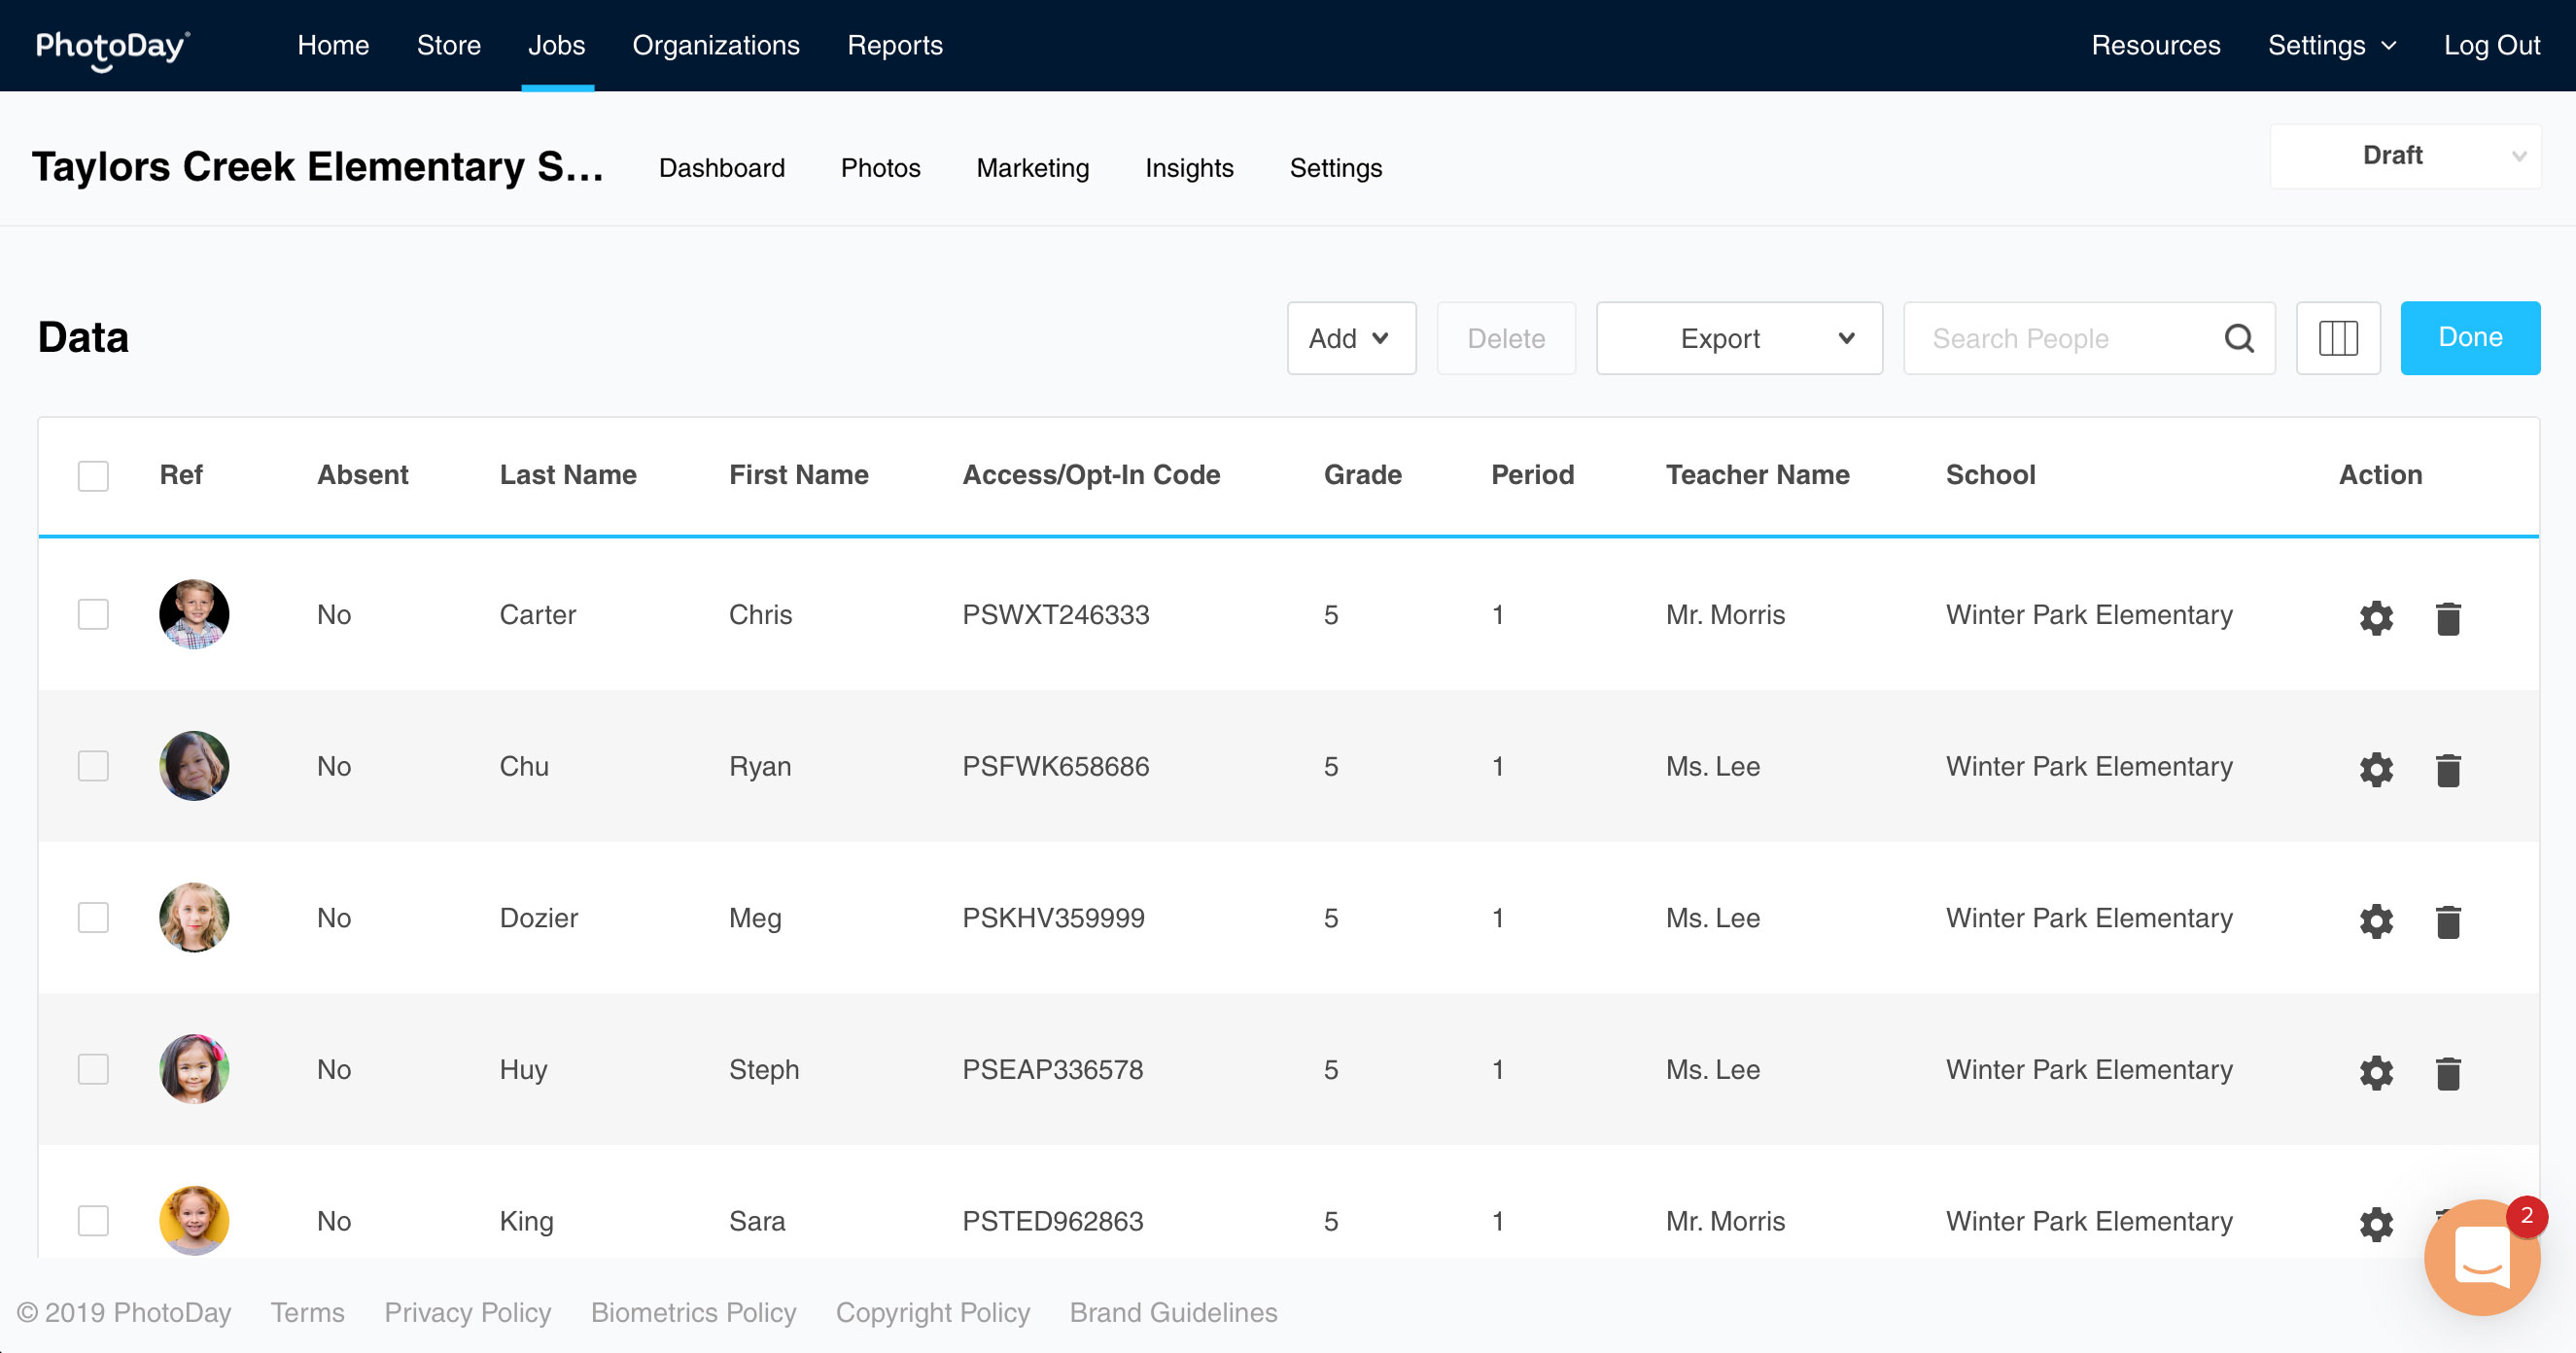Go to the Organizations menu
Image resolution: width=2576 pixels, height=1353 pixels.
point(715,46)
